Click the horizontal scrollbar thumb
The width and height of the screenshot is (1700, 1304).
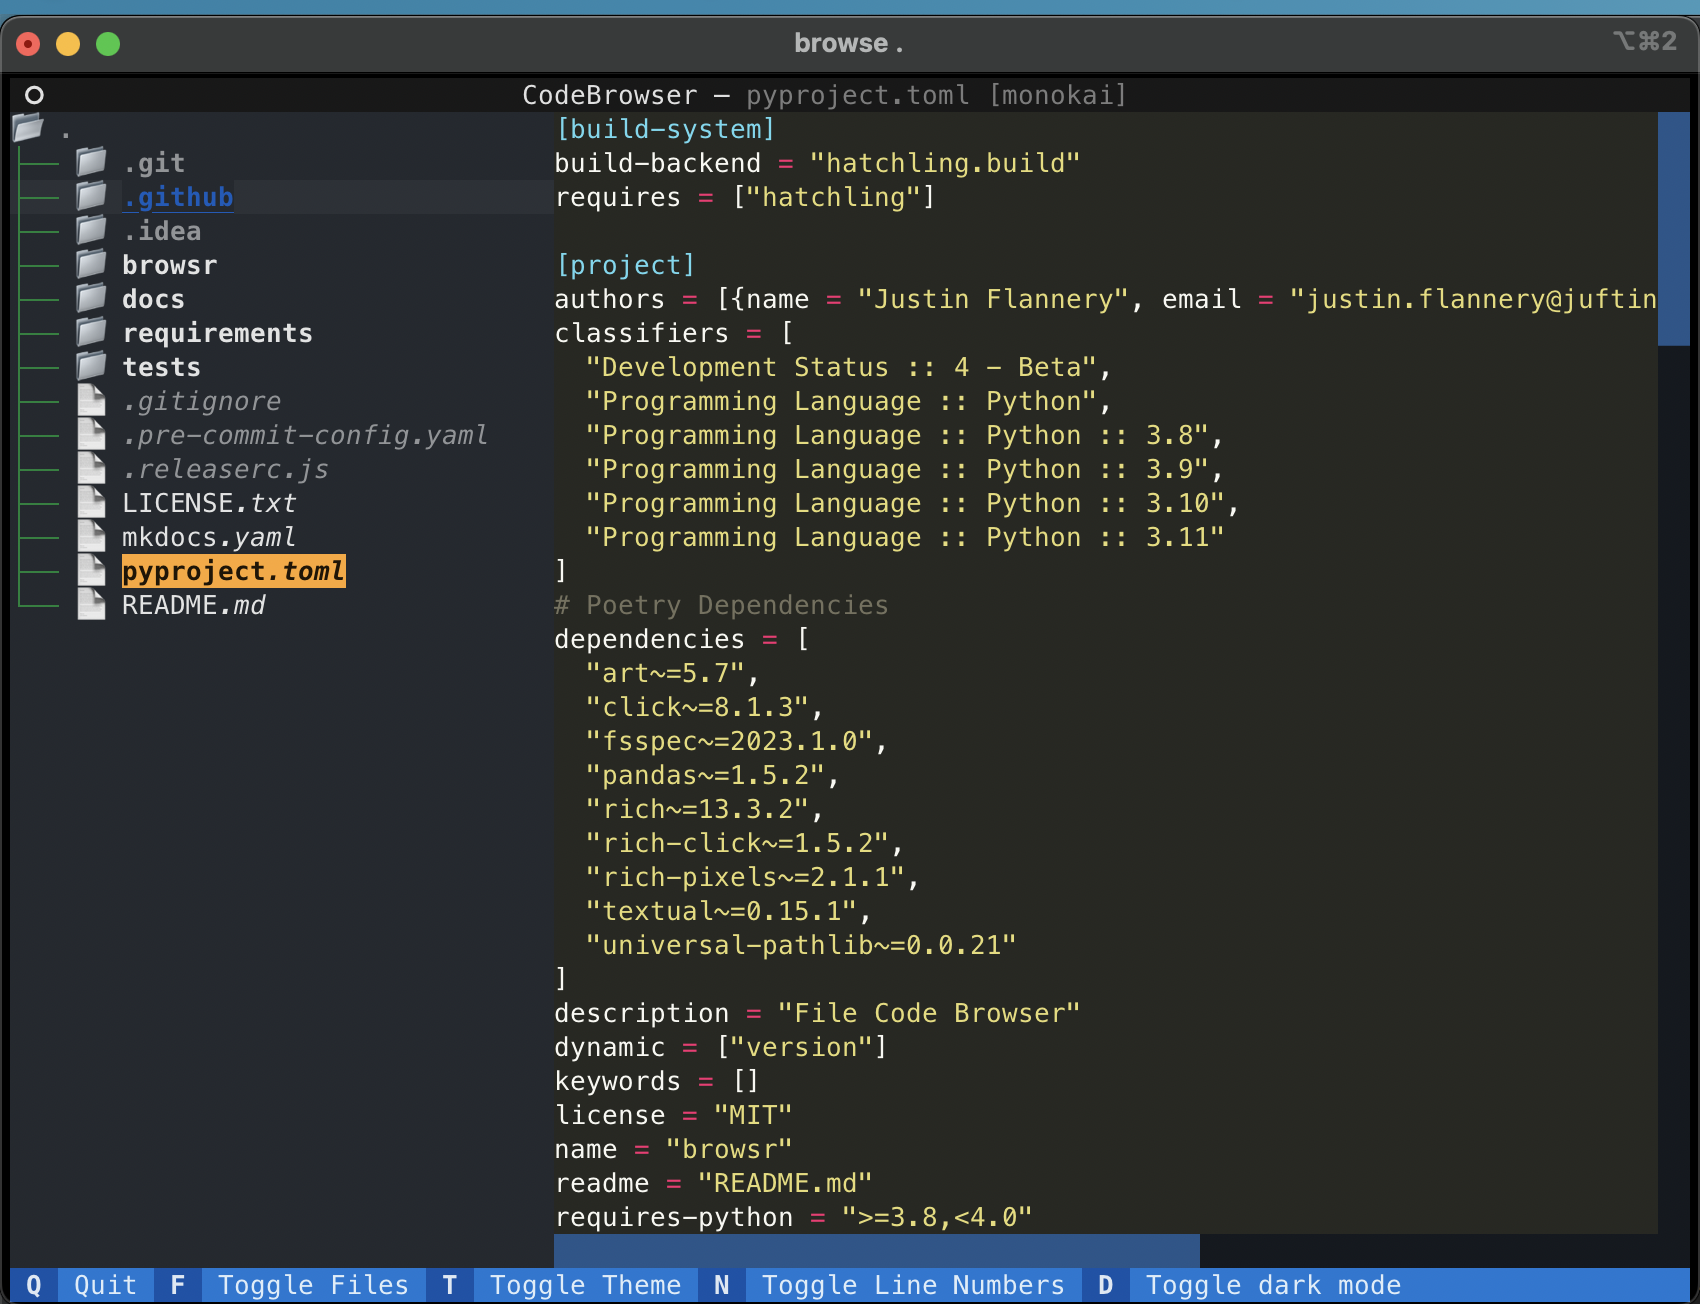coord(877,1251)
